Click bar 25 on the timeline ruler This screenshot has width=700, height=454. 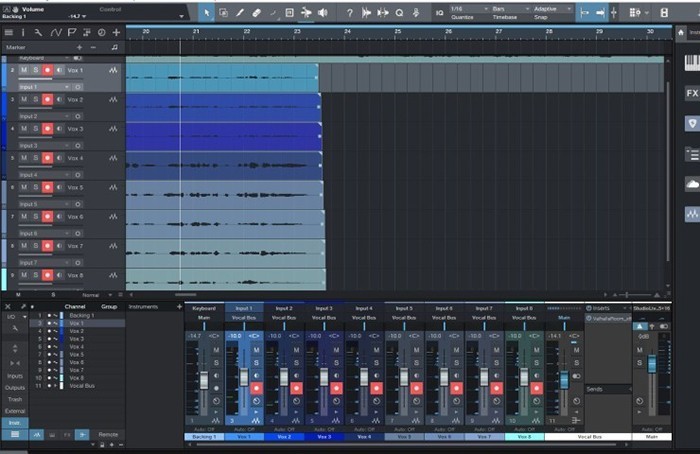(397, 31)
